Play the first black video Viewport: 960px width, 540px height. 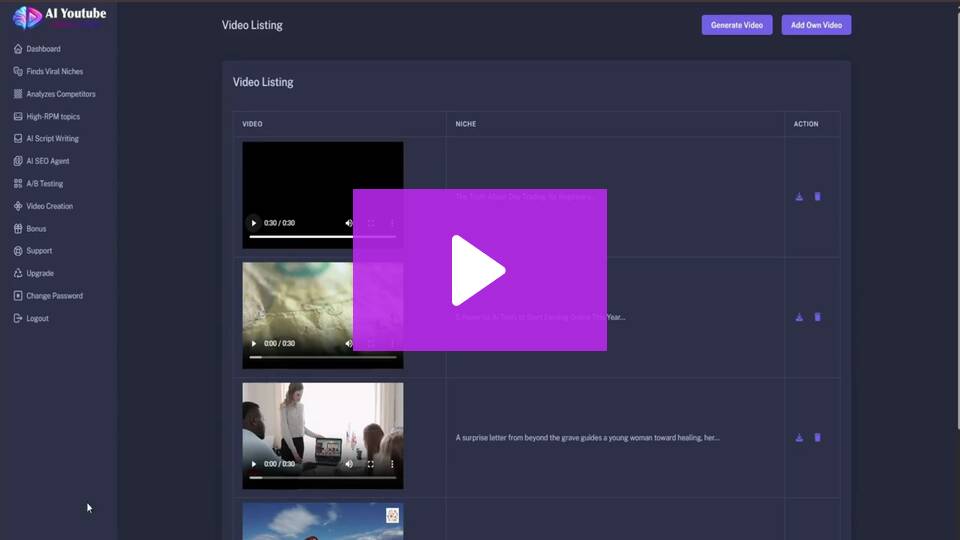pos(253,223)
